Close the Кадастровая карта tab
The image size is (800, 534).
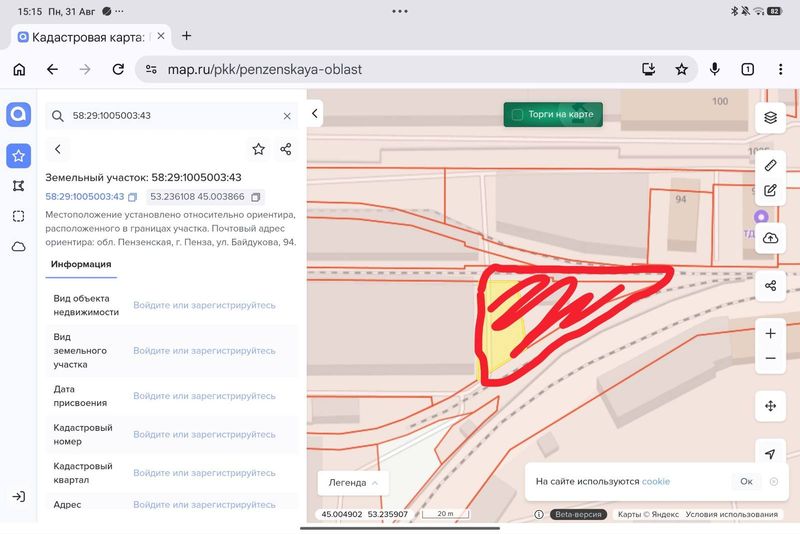click(161, 36)
